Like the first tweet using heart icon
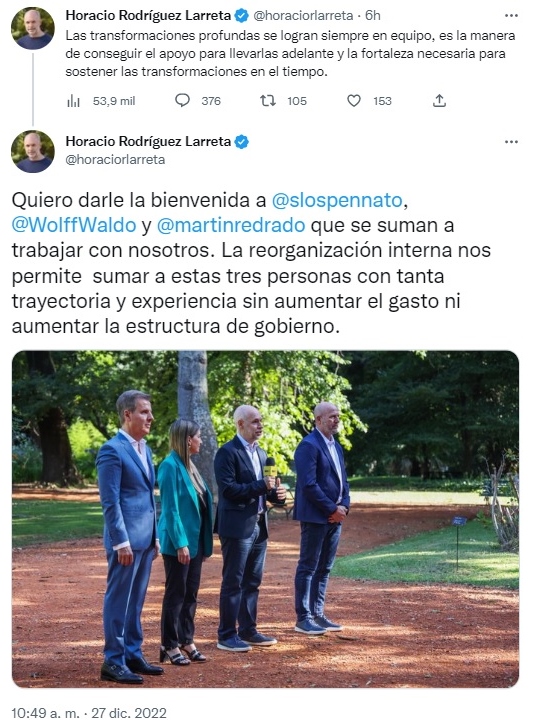This screenshot has width=533, height=720. [353, 101]
